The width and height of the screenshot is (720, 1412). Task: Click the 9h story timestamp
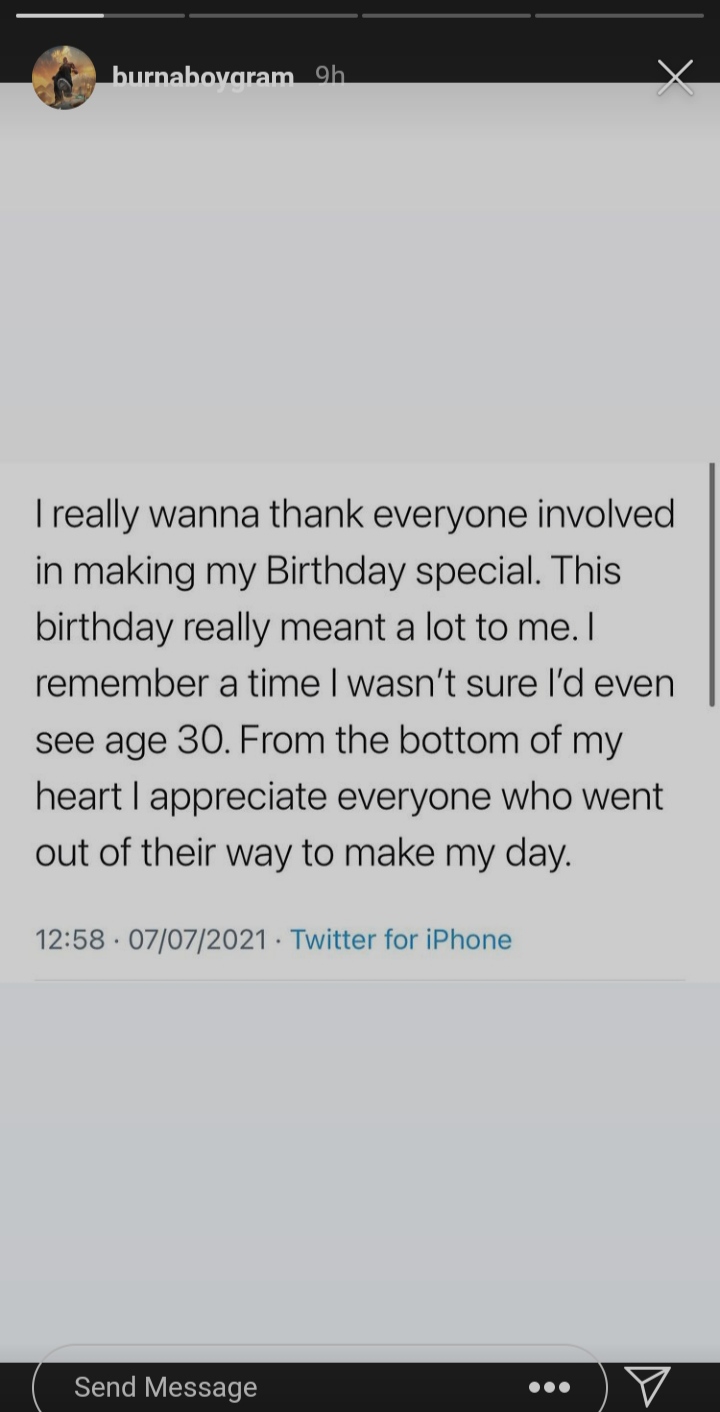click(x=330, y=77)
